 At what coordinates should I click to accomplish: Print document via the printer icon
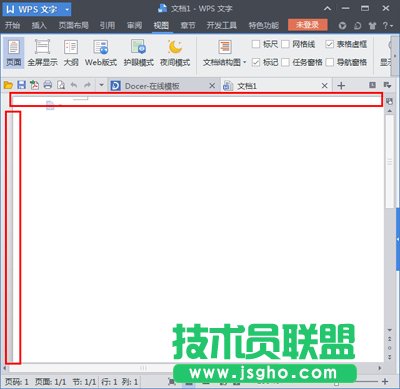(x=48, y=85)
